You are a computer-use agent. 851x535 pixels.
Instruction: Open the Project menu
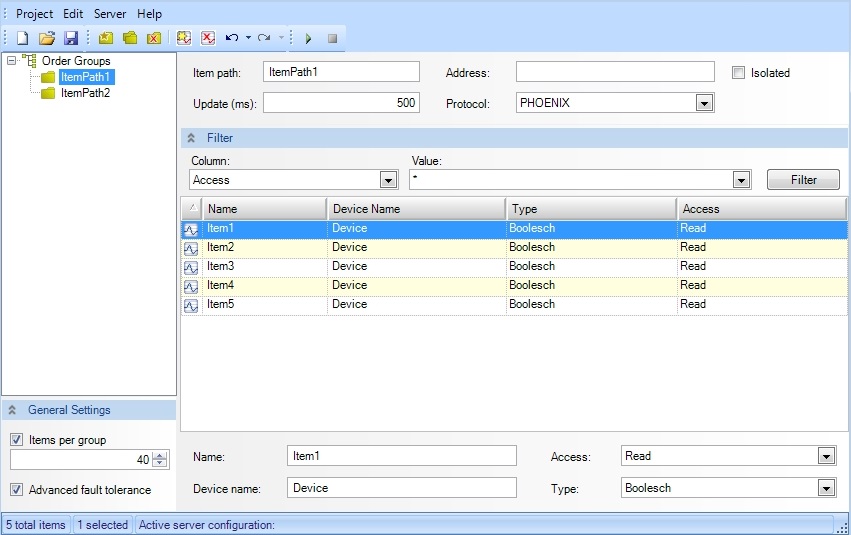(35, 14)
